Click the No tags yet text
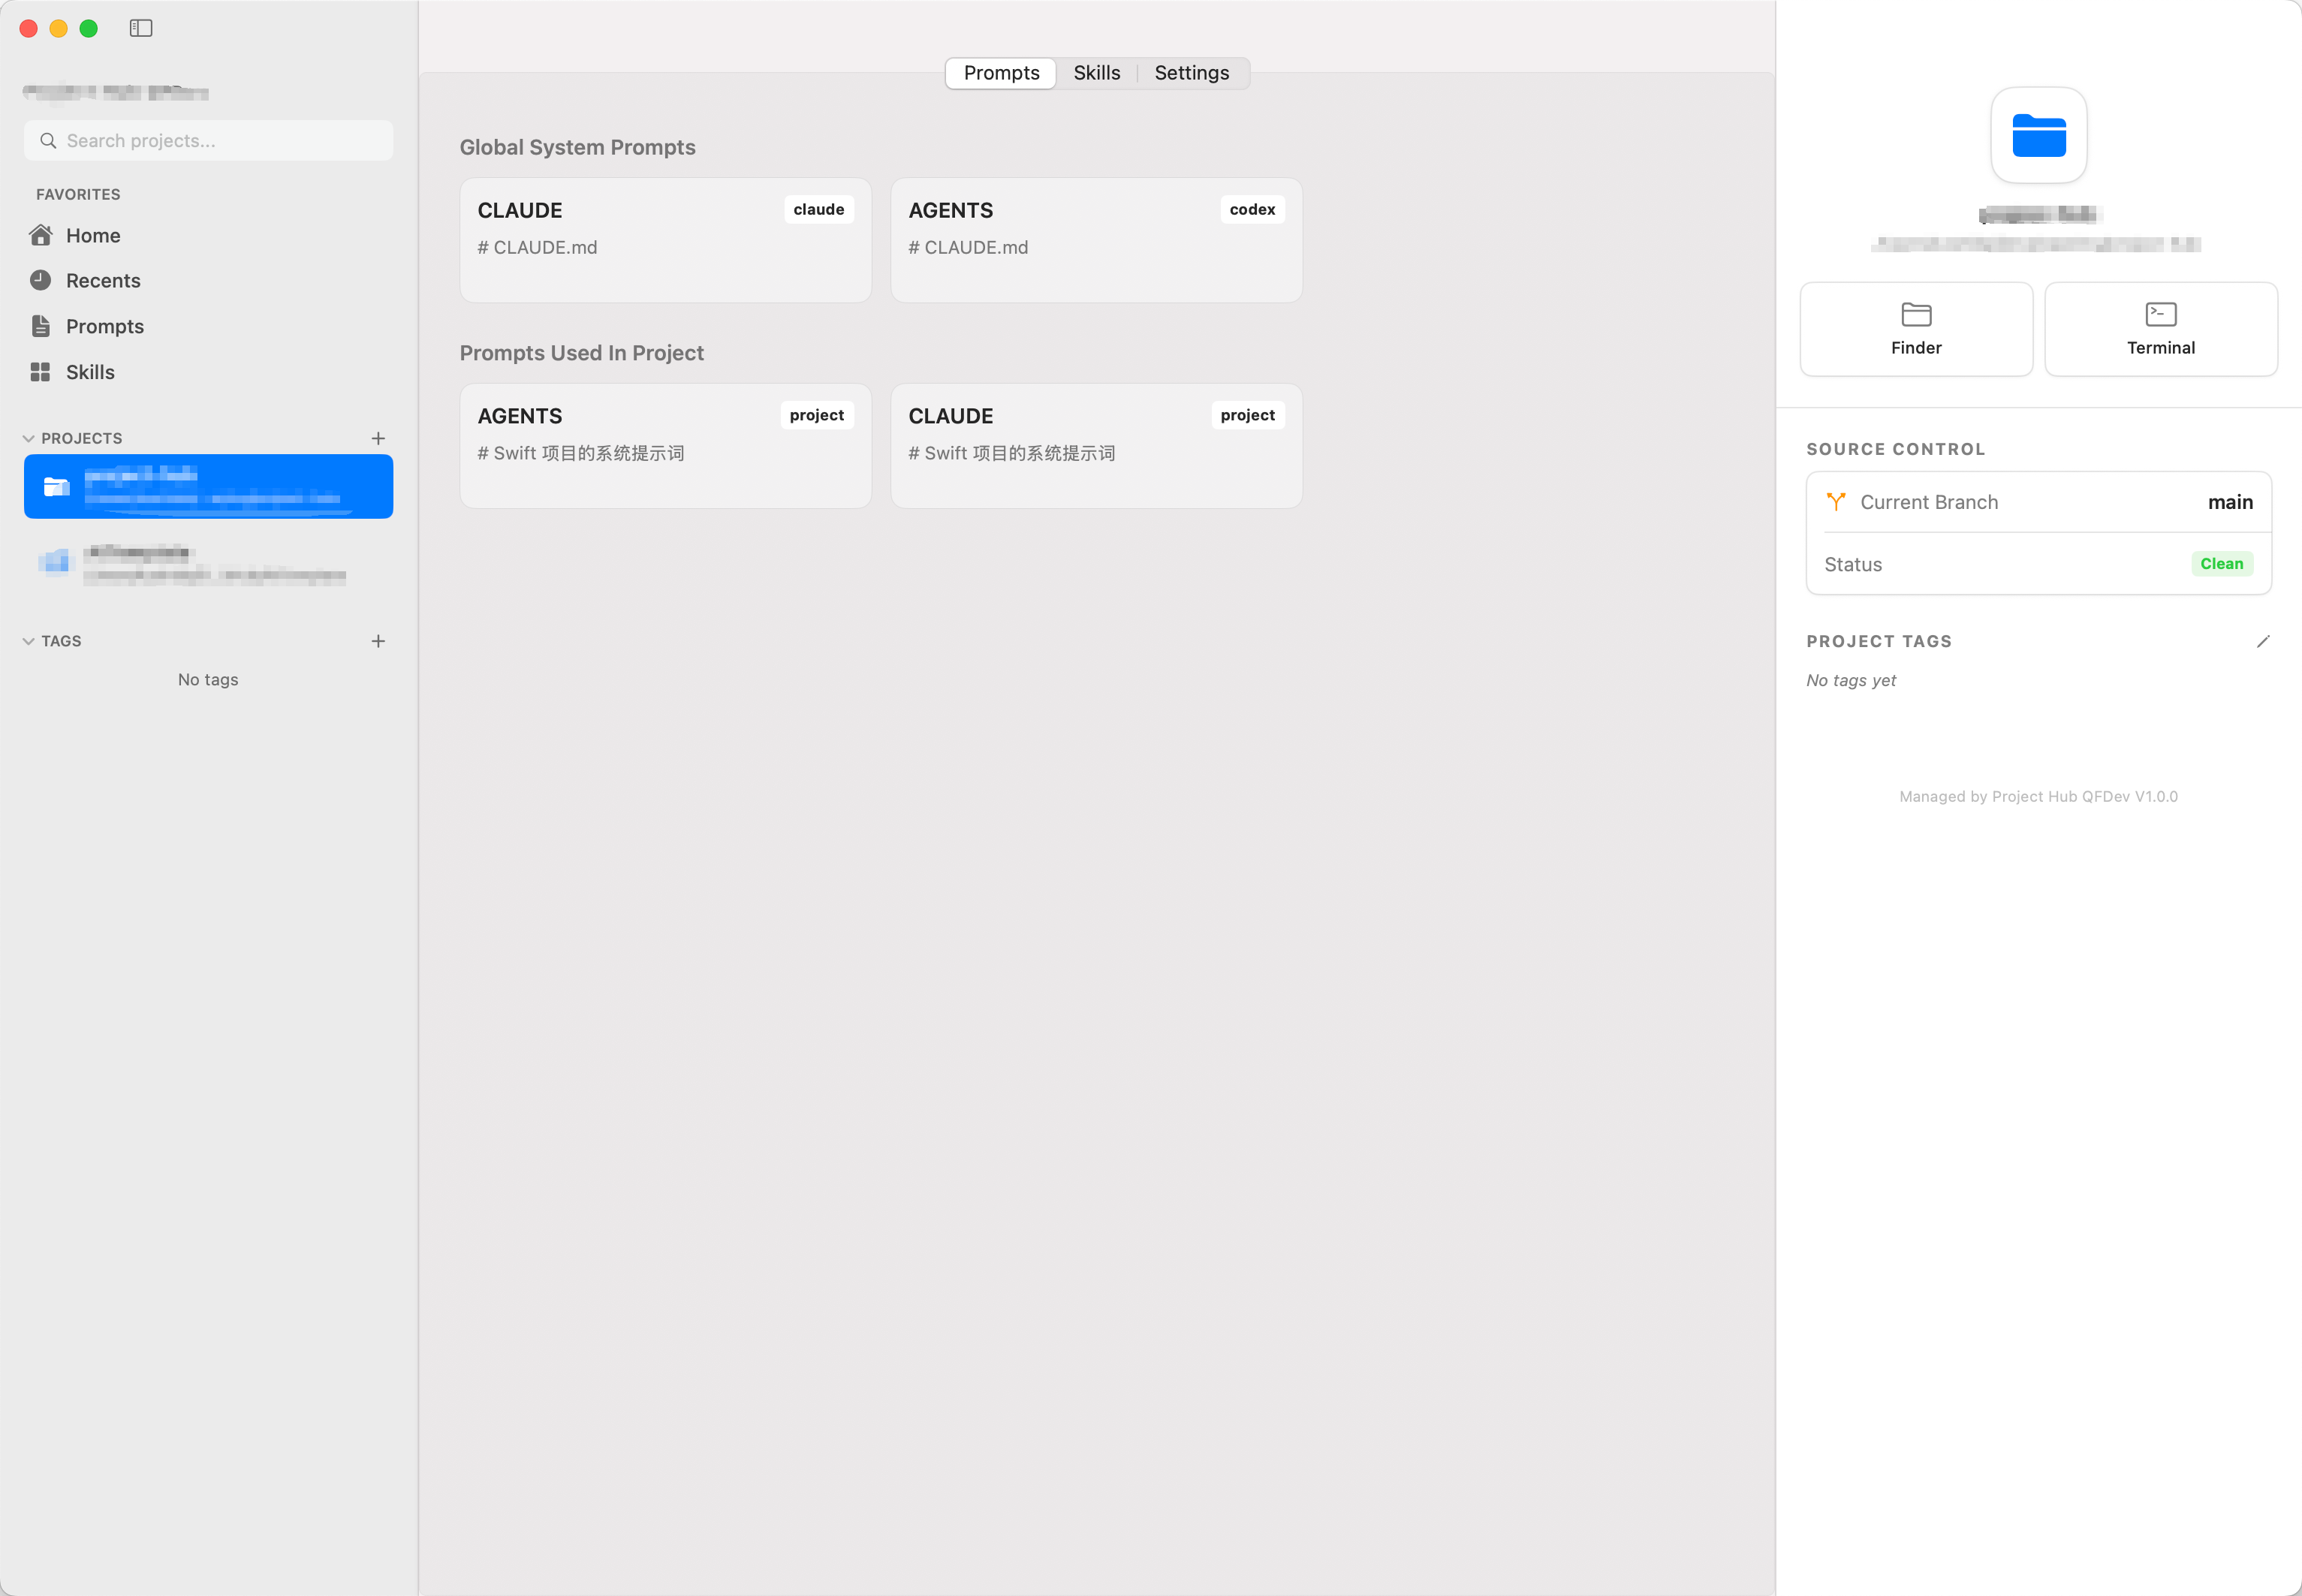 click(1851, 680)
